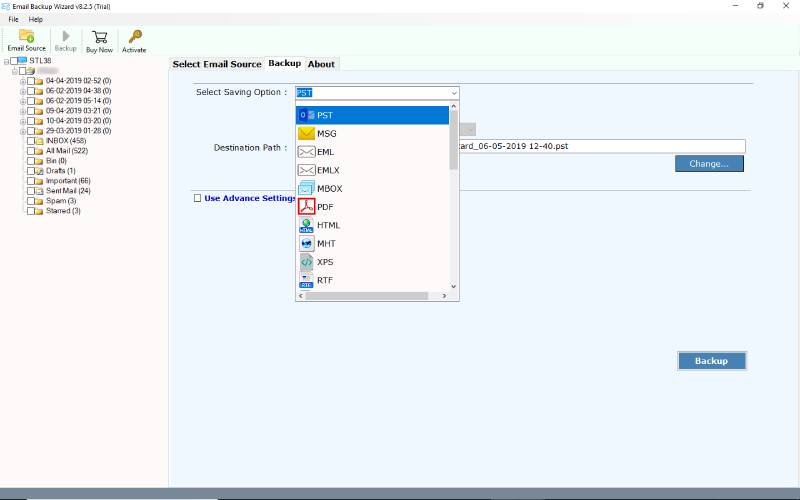
Task: Click the format list vertical scrollbar thumb
Action: (454, 139)
